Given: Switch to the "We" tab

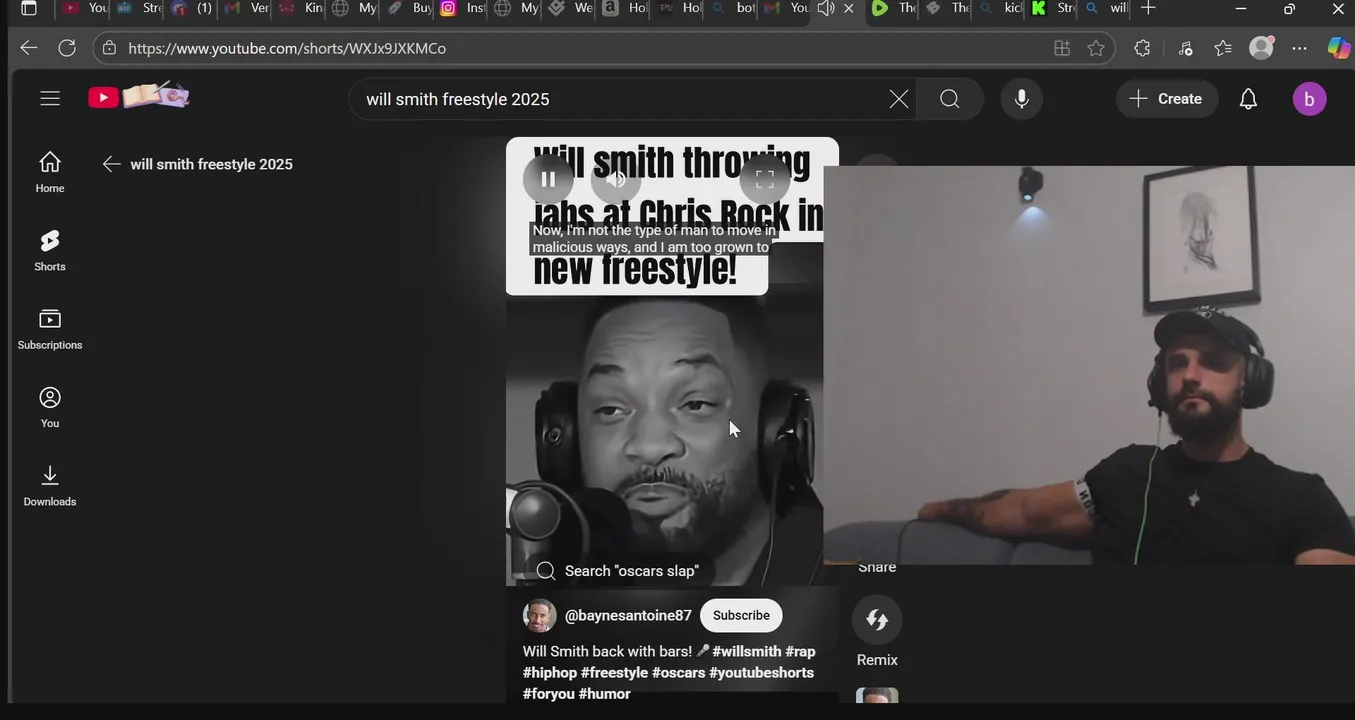Looking at the screenshot, I should tap(570, 8).
